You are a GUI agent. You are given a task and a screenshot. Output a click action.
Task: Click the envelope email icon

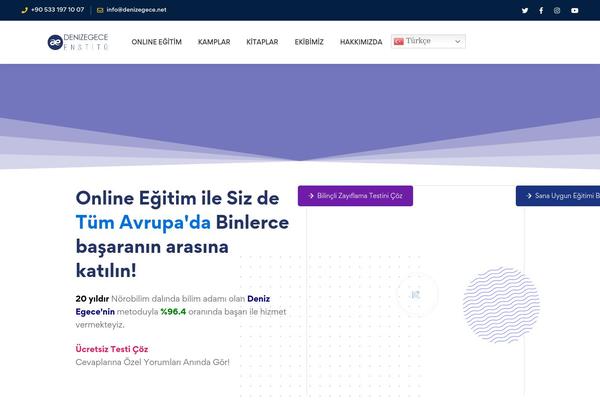click(100, 10)
